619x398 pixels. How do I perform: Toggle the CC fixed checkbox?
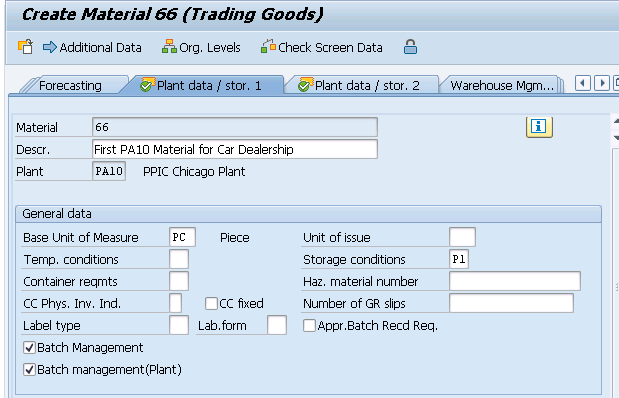click(211, 304)
